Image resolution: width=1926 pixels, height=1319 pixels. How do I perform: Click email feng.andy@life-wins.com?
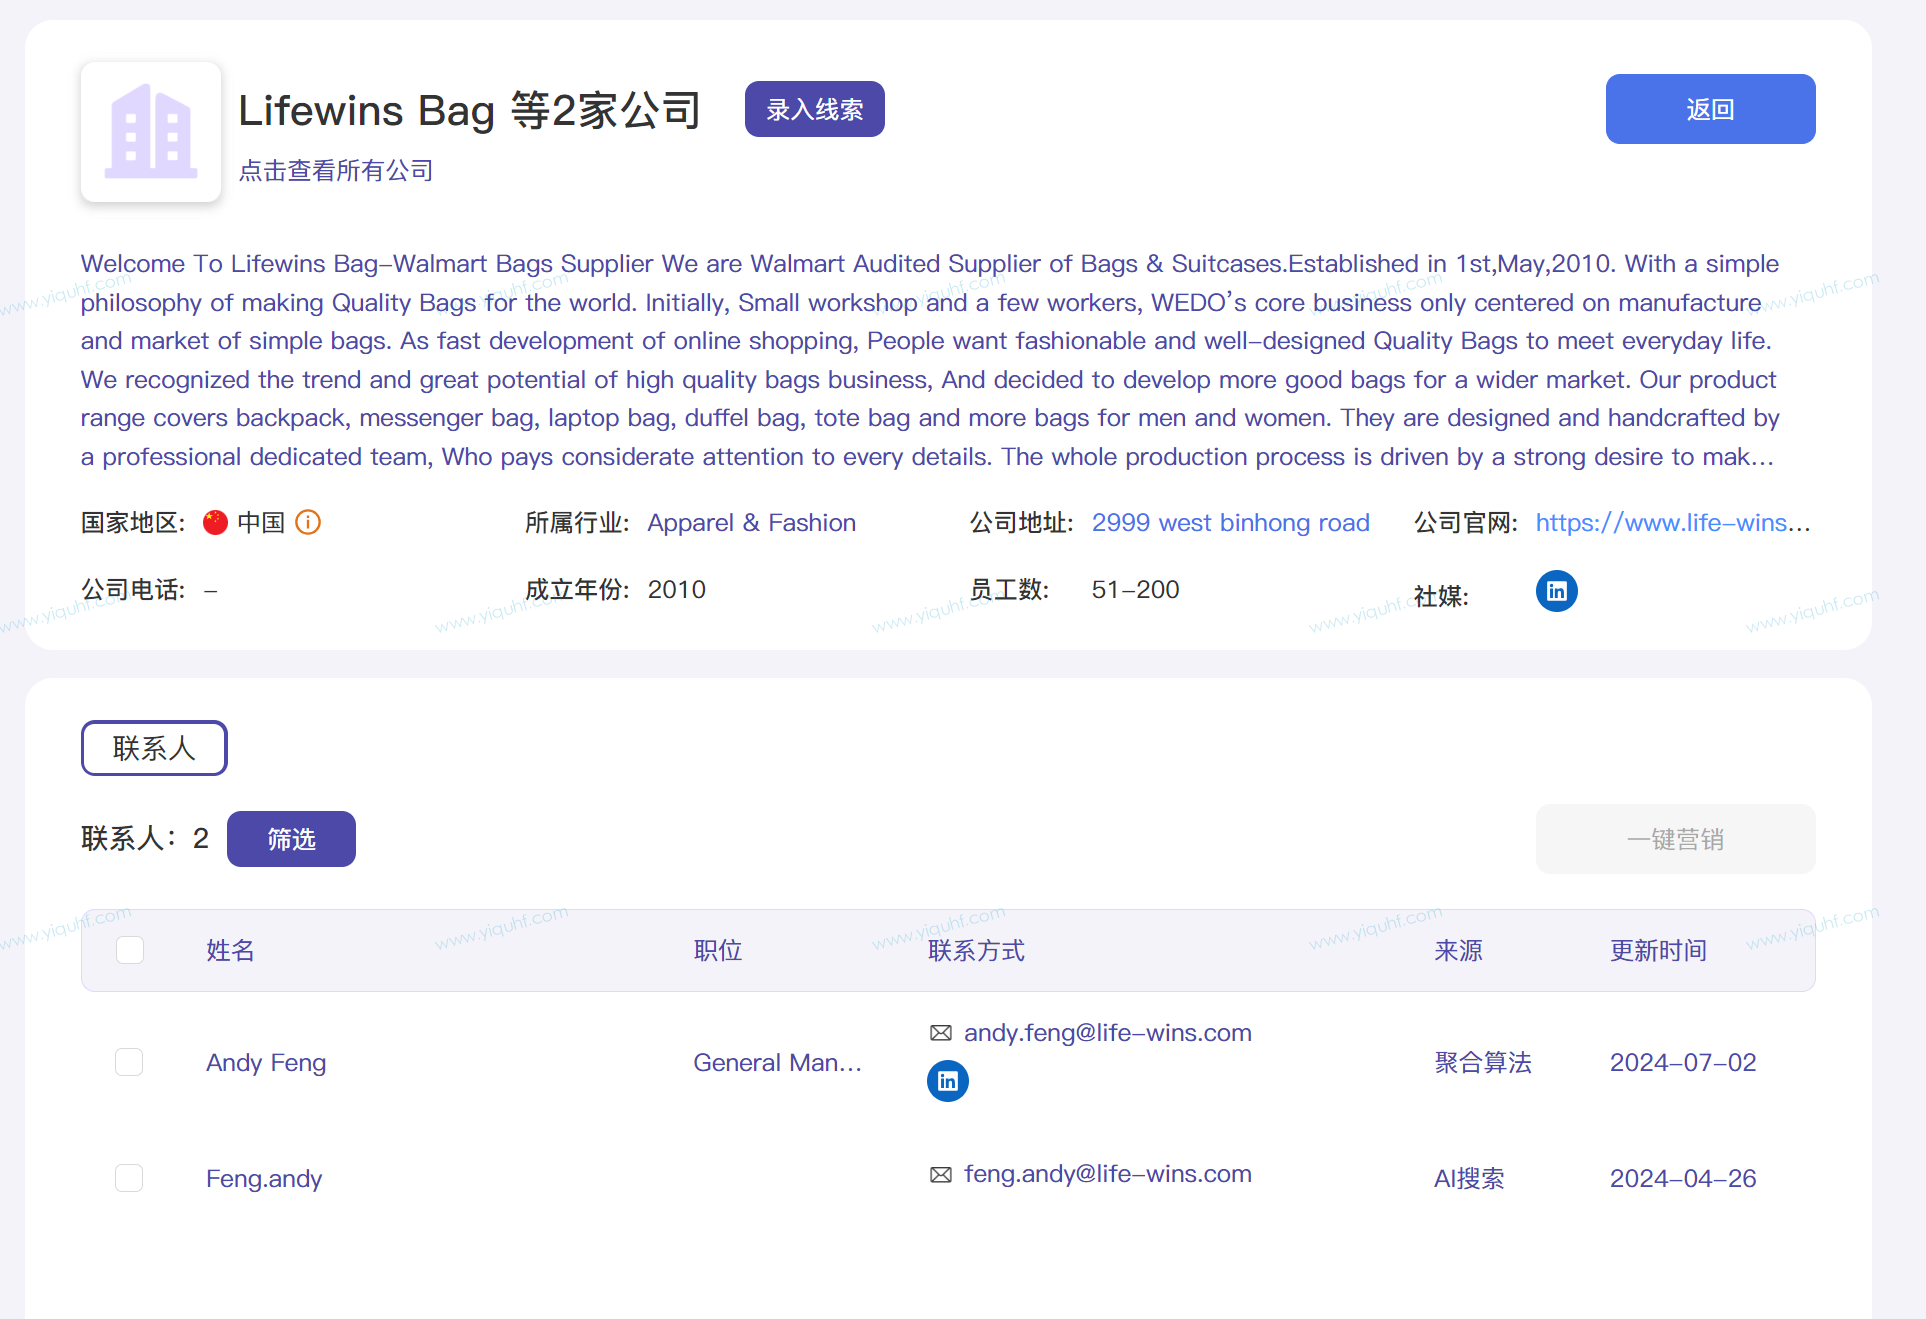(1107, 1174)
